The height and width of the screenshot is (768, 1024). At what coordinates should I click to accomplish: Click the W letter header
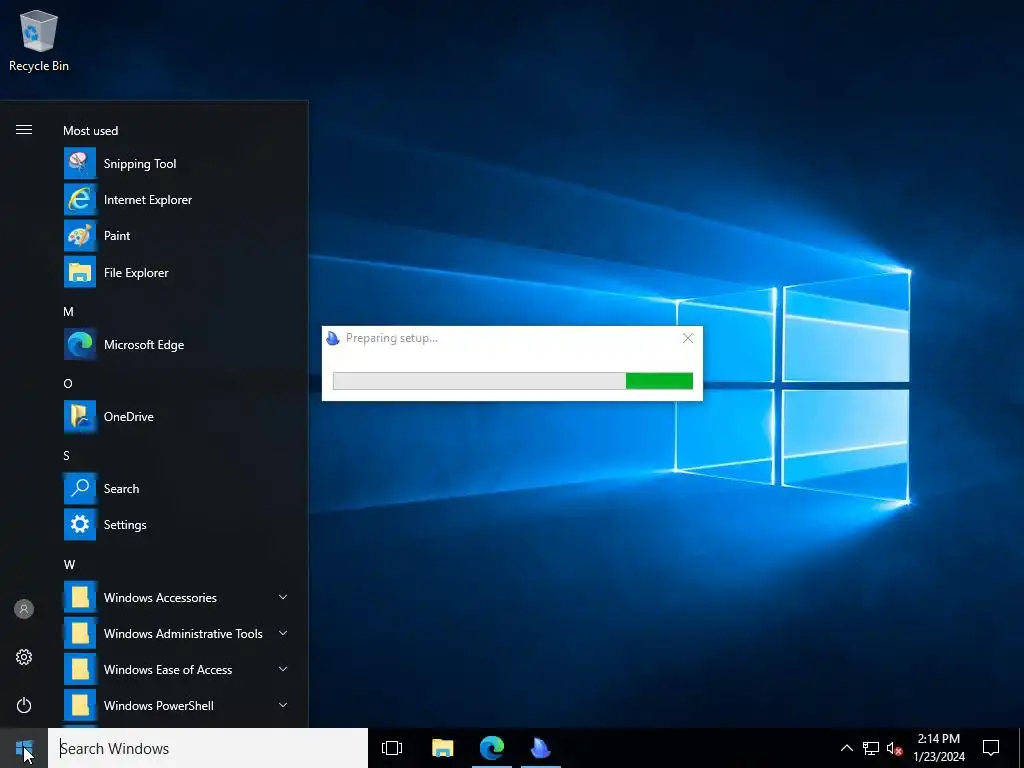(x=69, y=564)
